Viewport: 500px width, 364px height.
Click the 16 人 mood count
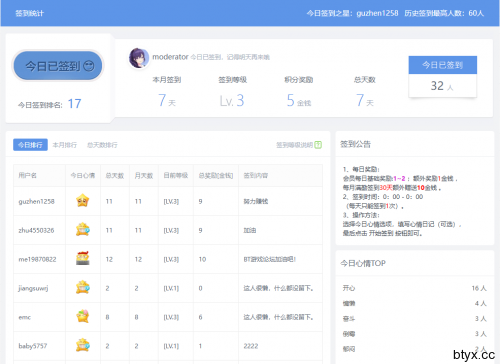pos(479,288)
